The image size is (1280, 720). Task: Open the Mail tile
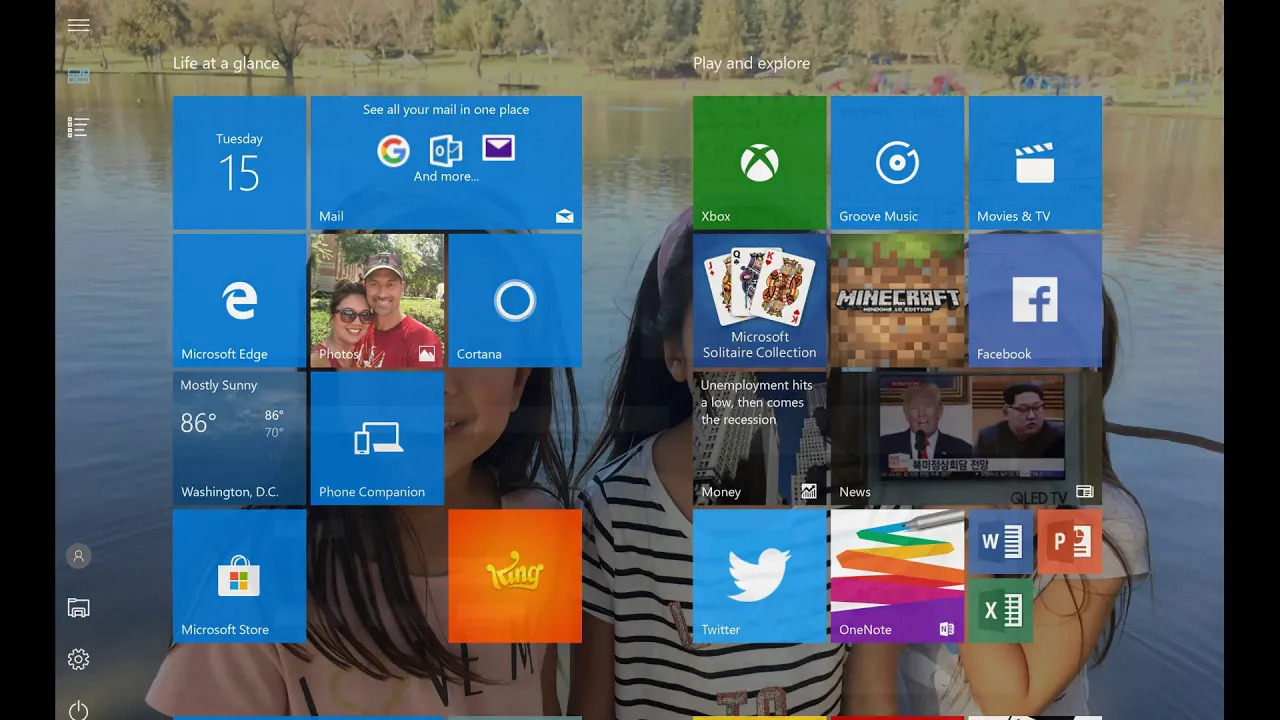446,163
